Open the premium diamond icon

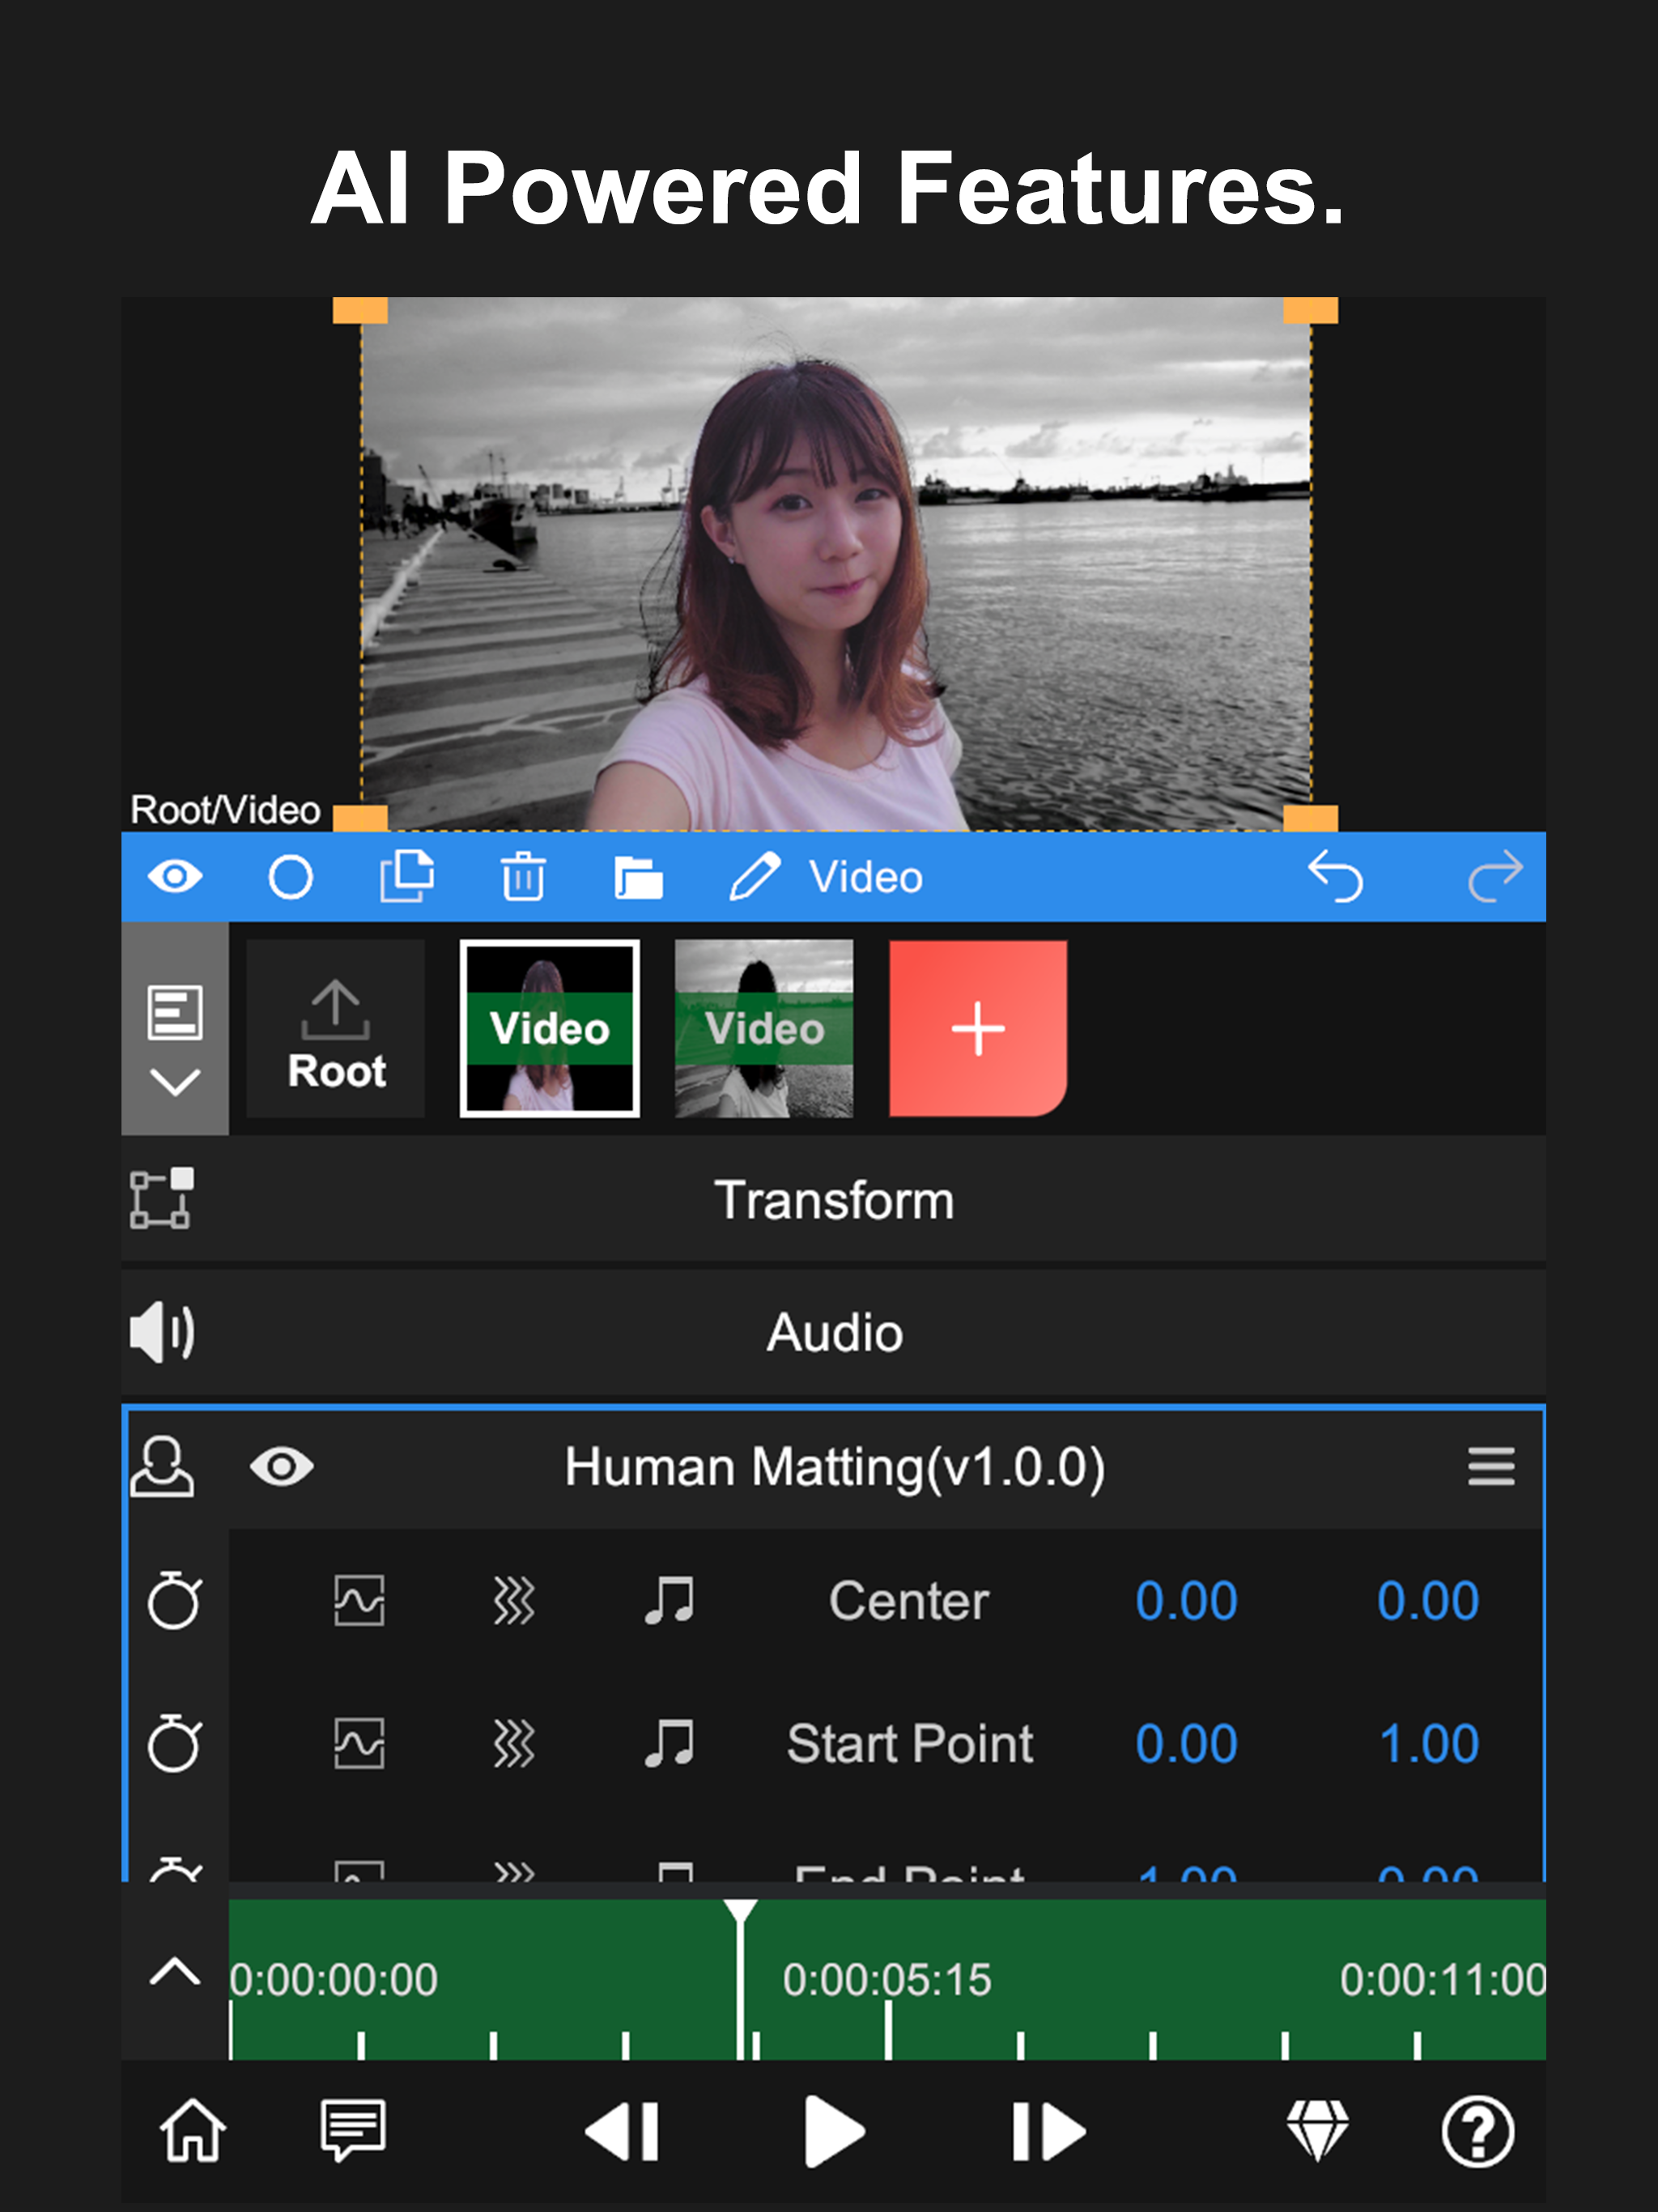click(1317, 2131)
